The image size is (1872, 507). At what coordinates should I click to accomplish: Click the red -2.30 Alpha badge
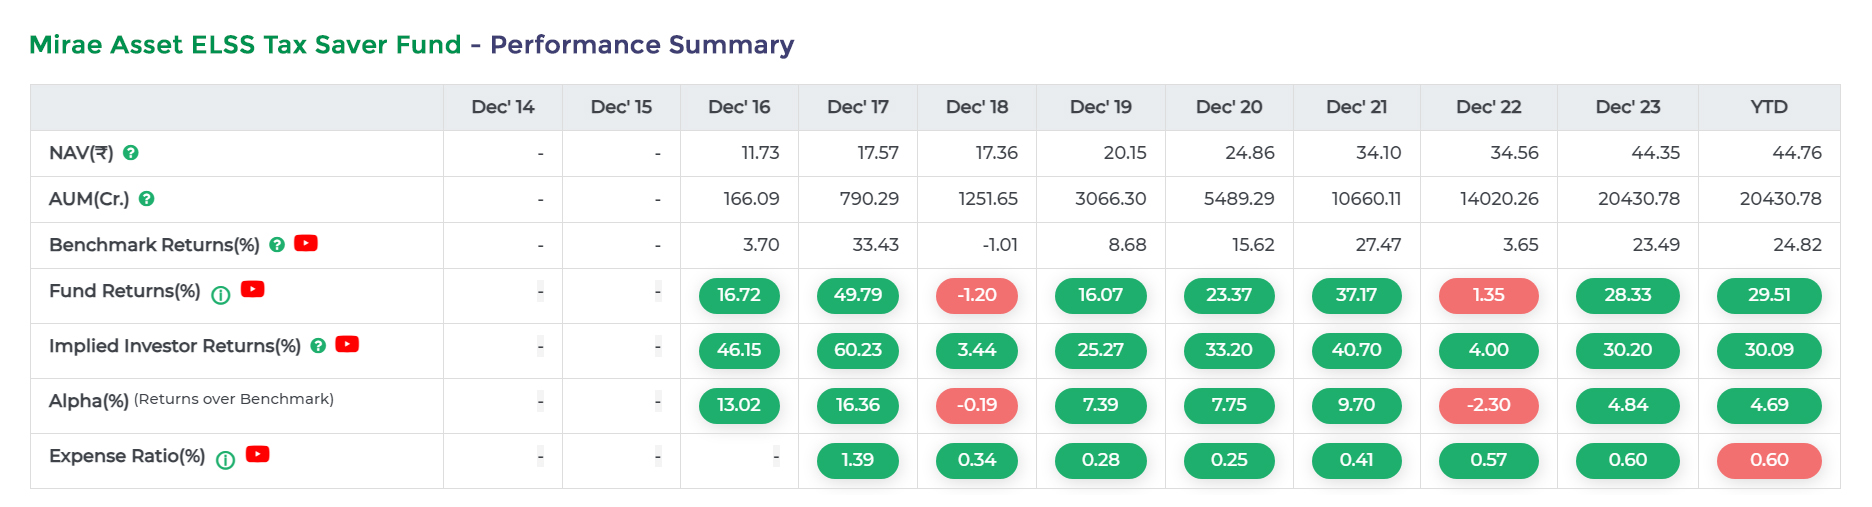click(1488, 405)
